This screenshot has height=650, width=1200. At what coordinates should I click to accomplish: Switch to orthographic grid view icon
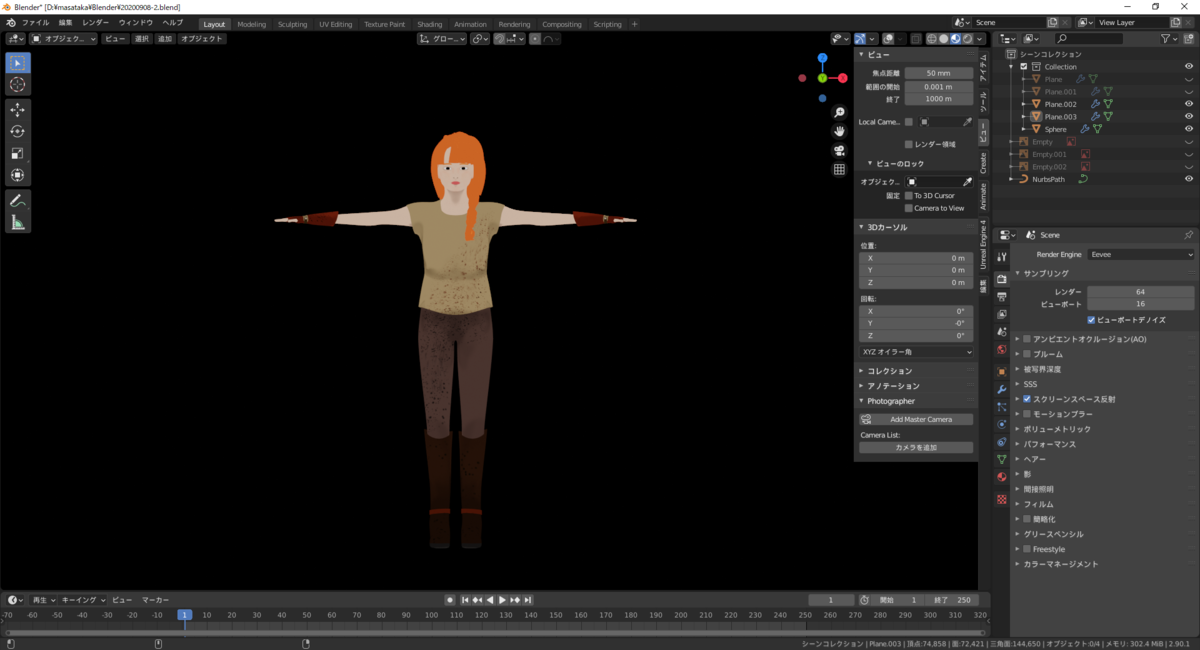[x=840, y=169]
